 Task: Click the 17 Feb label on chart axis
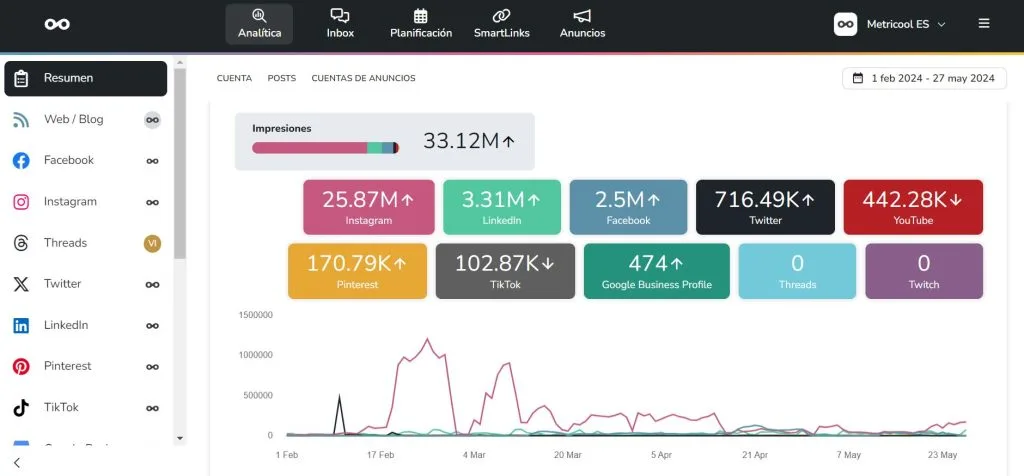click(380, 455)
